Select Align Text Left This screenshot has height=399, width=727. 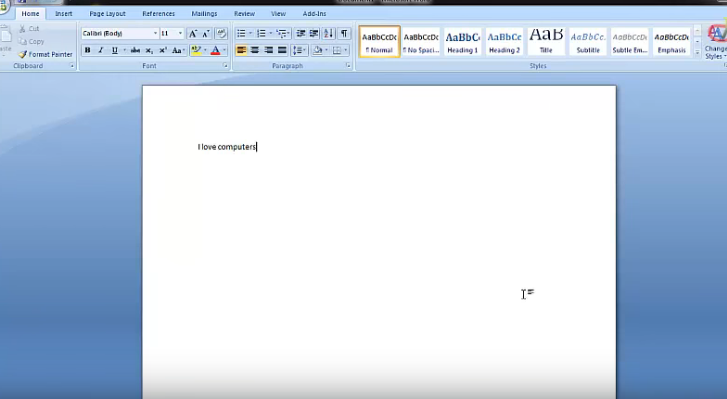241,50
